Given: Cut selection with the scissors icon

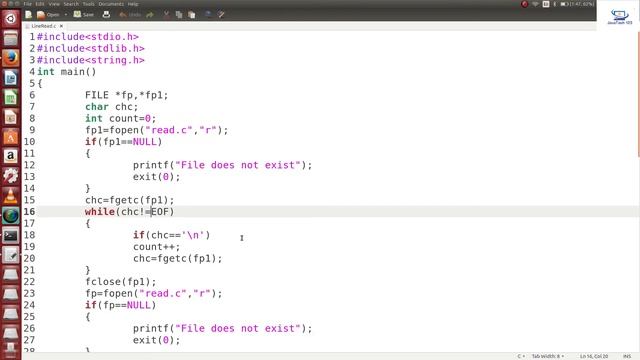Looking at the screenshot, I should [166, 15].
